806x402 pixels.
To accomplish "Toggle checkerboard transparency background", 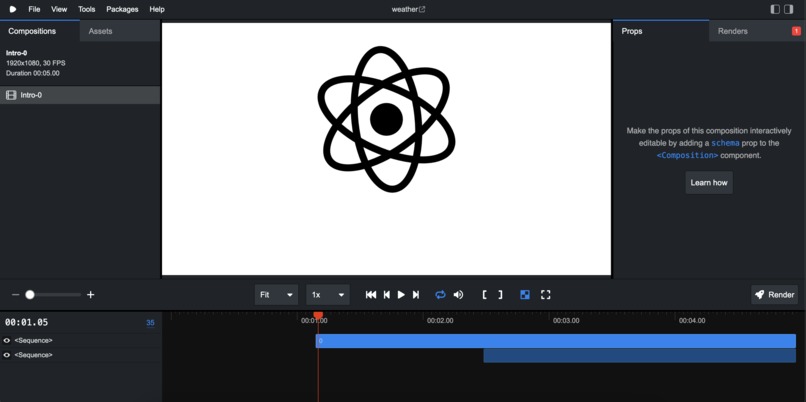I will click(x=525, y=295).
